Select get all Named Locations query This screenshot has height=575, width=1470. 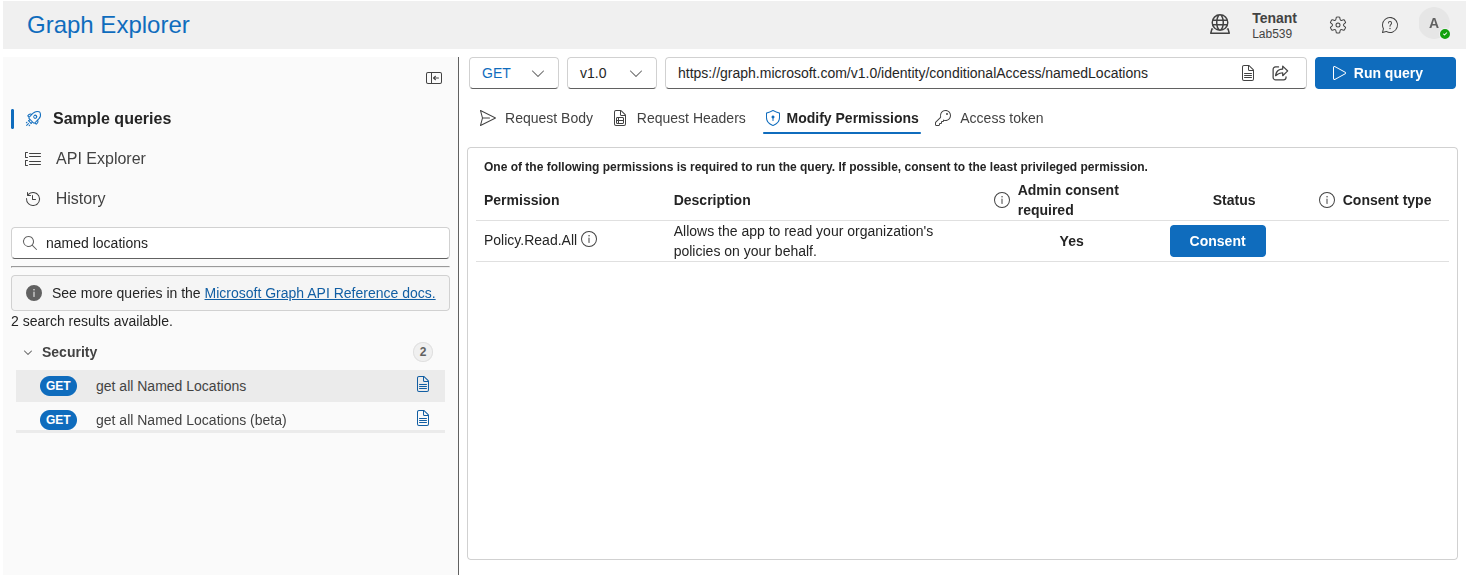[x=230, y=386]
